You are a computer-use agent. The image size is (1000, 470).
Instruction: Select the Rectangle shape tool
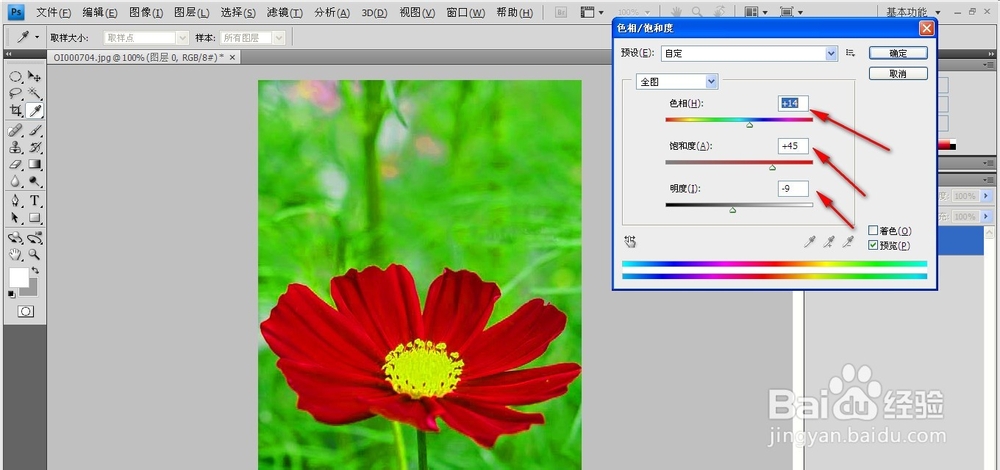[35, 217]
